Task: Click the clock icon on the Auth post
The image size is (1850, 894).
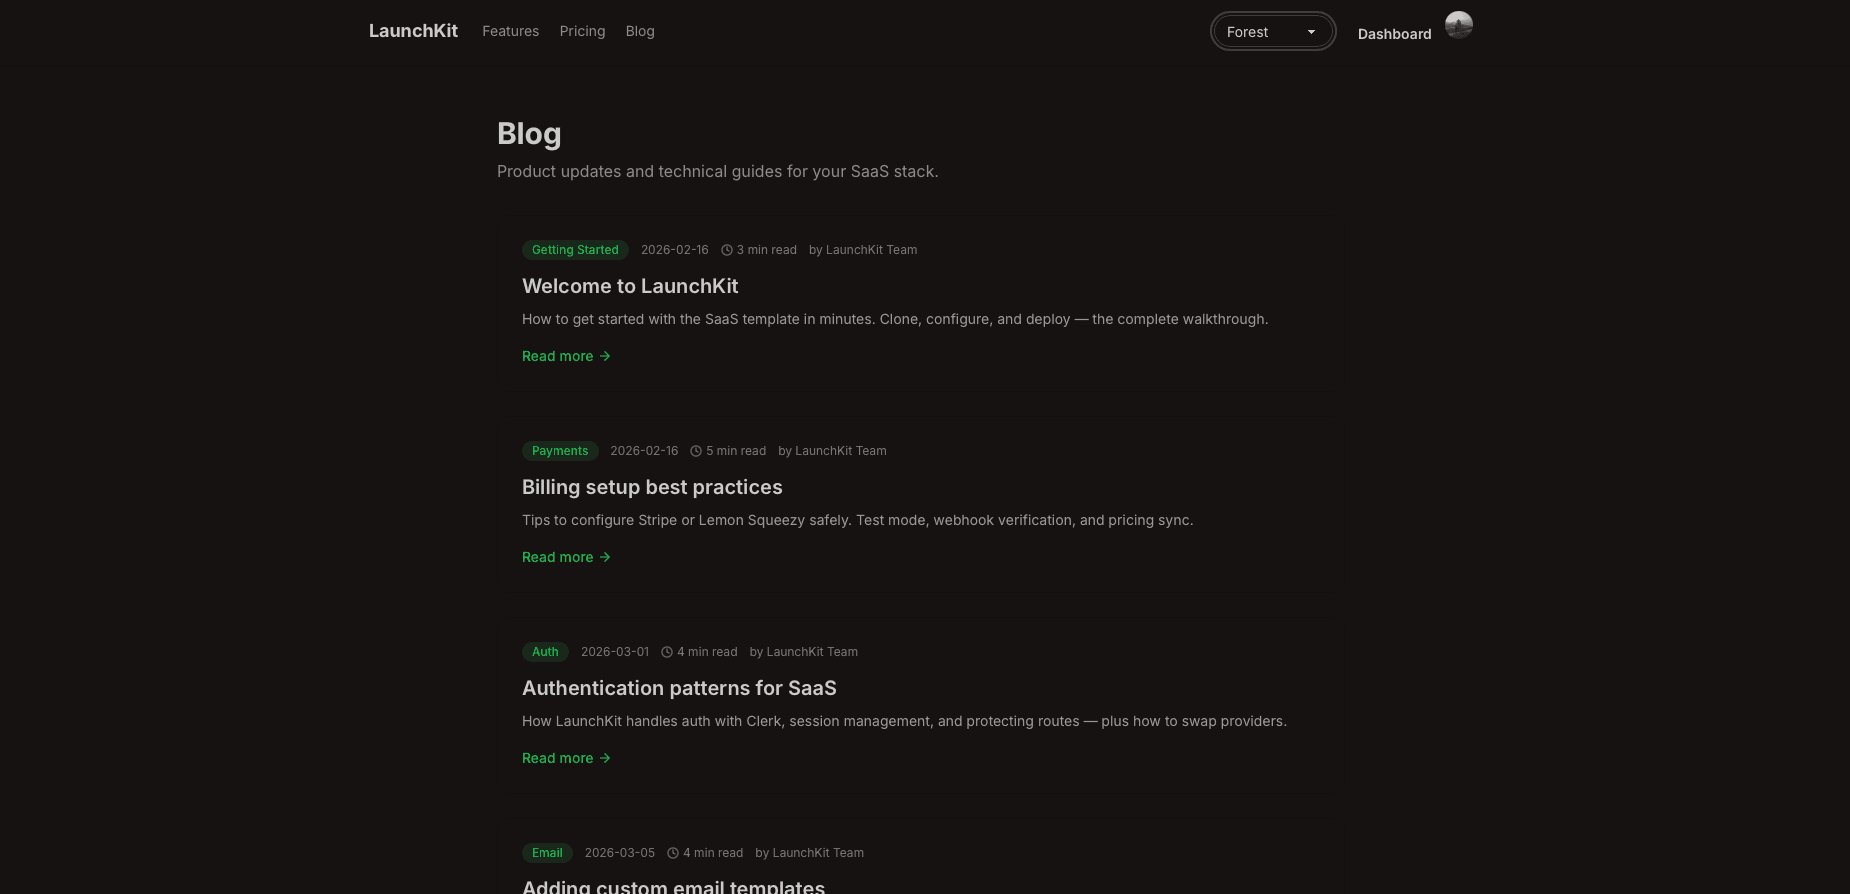Action: (x=668, y=651)
